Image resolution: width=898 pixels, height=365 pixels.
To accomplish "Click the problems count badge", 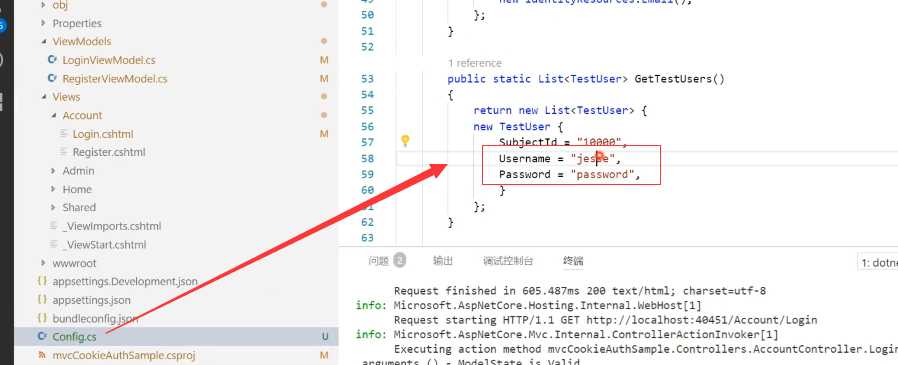I will pos(400,261).
